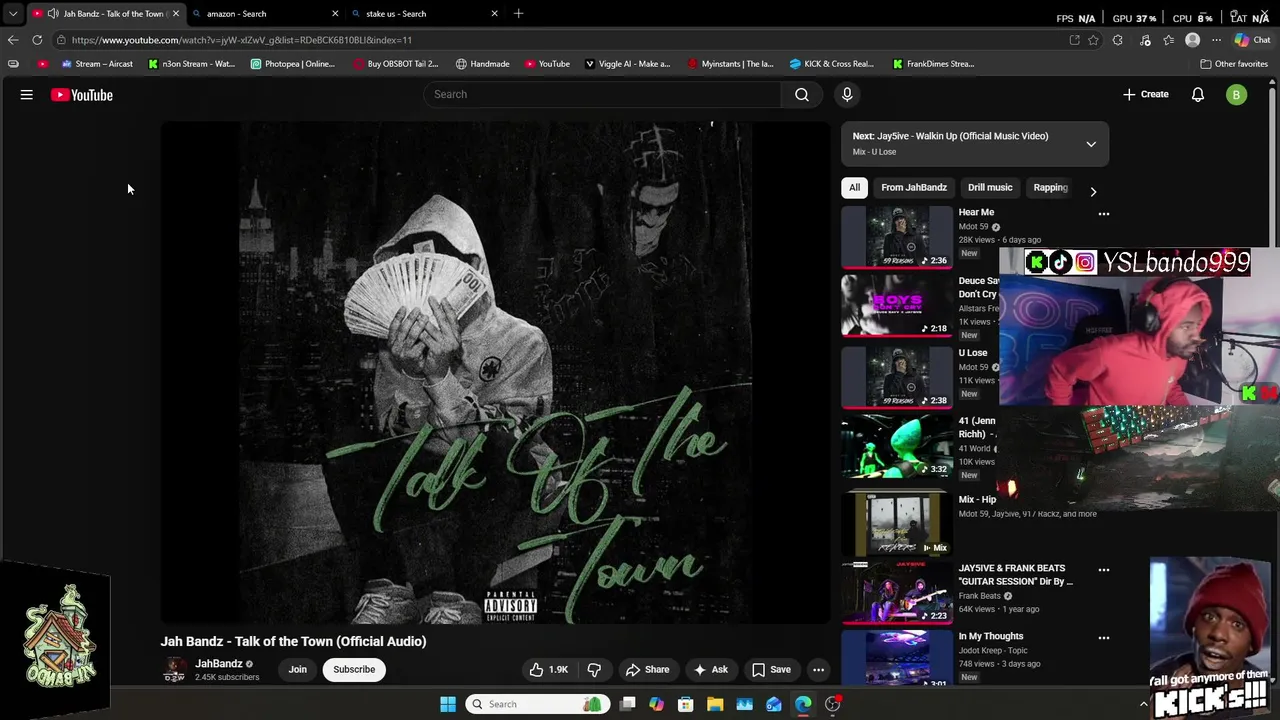Like the video with 1.9K thumbs up

548,670
